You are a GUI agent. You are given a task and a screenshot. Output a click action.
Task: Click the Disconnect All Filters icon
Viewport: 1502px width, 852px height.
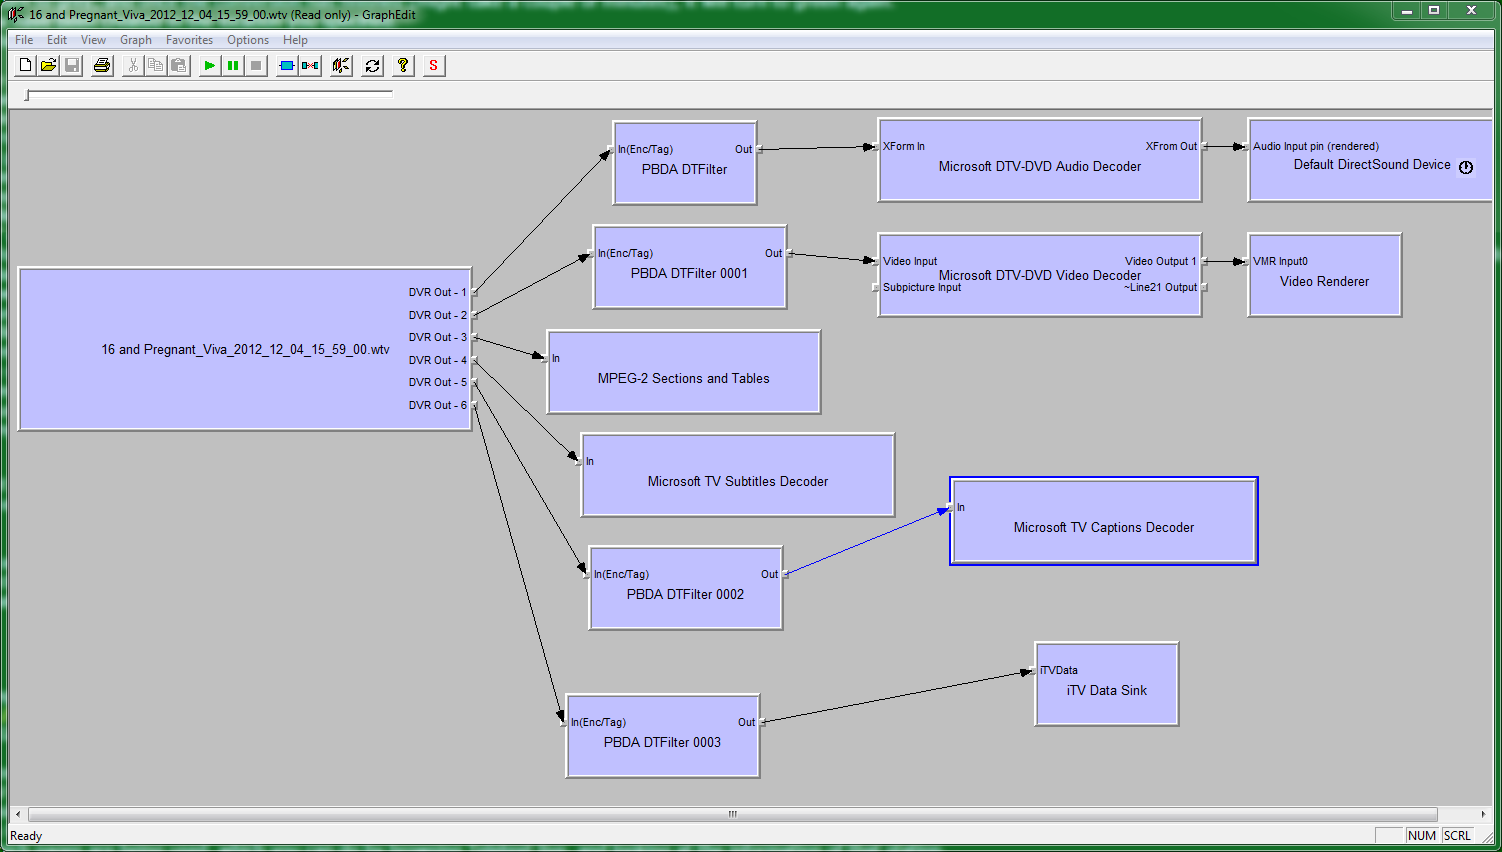point(310,65)
